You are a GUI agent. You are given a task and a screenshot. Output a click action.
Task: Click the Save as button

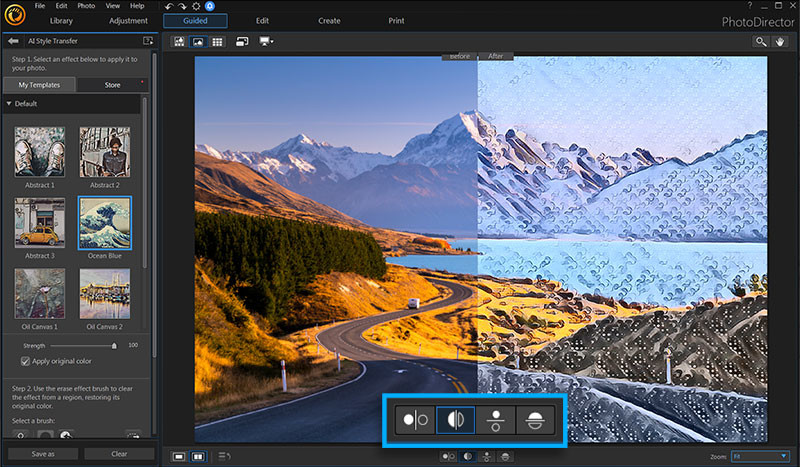pos(42,453)
